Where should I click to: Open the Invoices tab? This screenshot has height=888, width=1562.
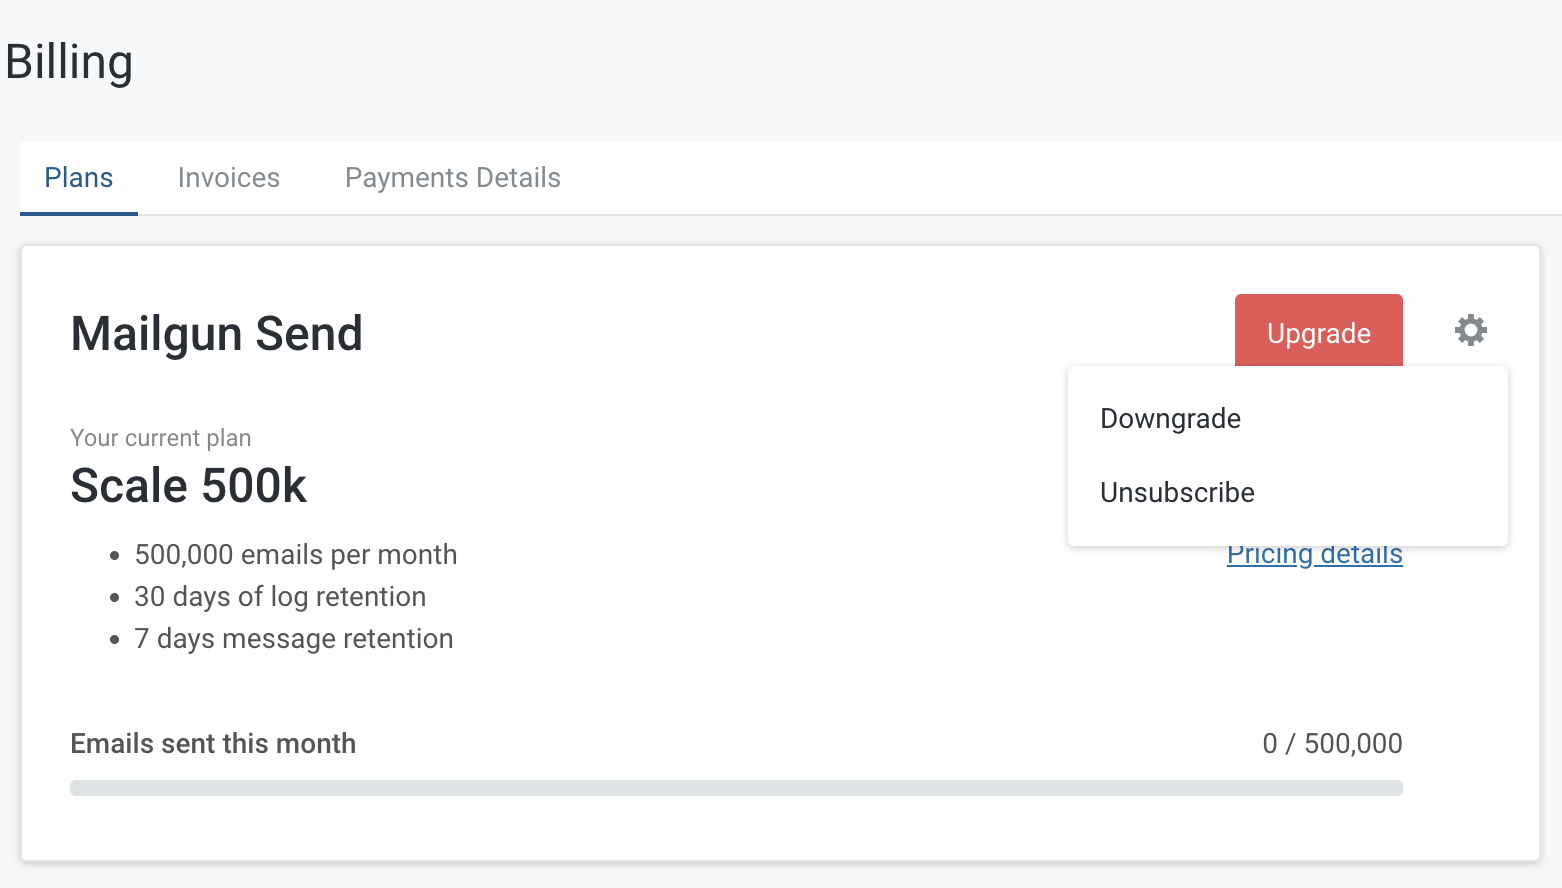click(228, 178)
